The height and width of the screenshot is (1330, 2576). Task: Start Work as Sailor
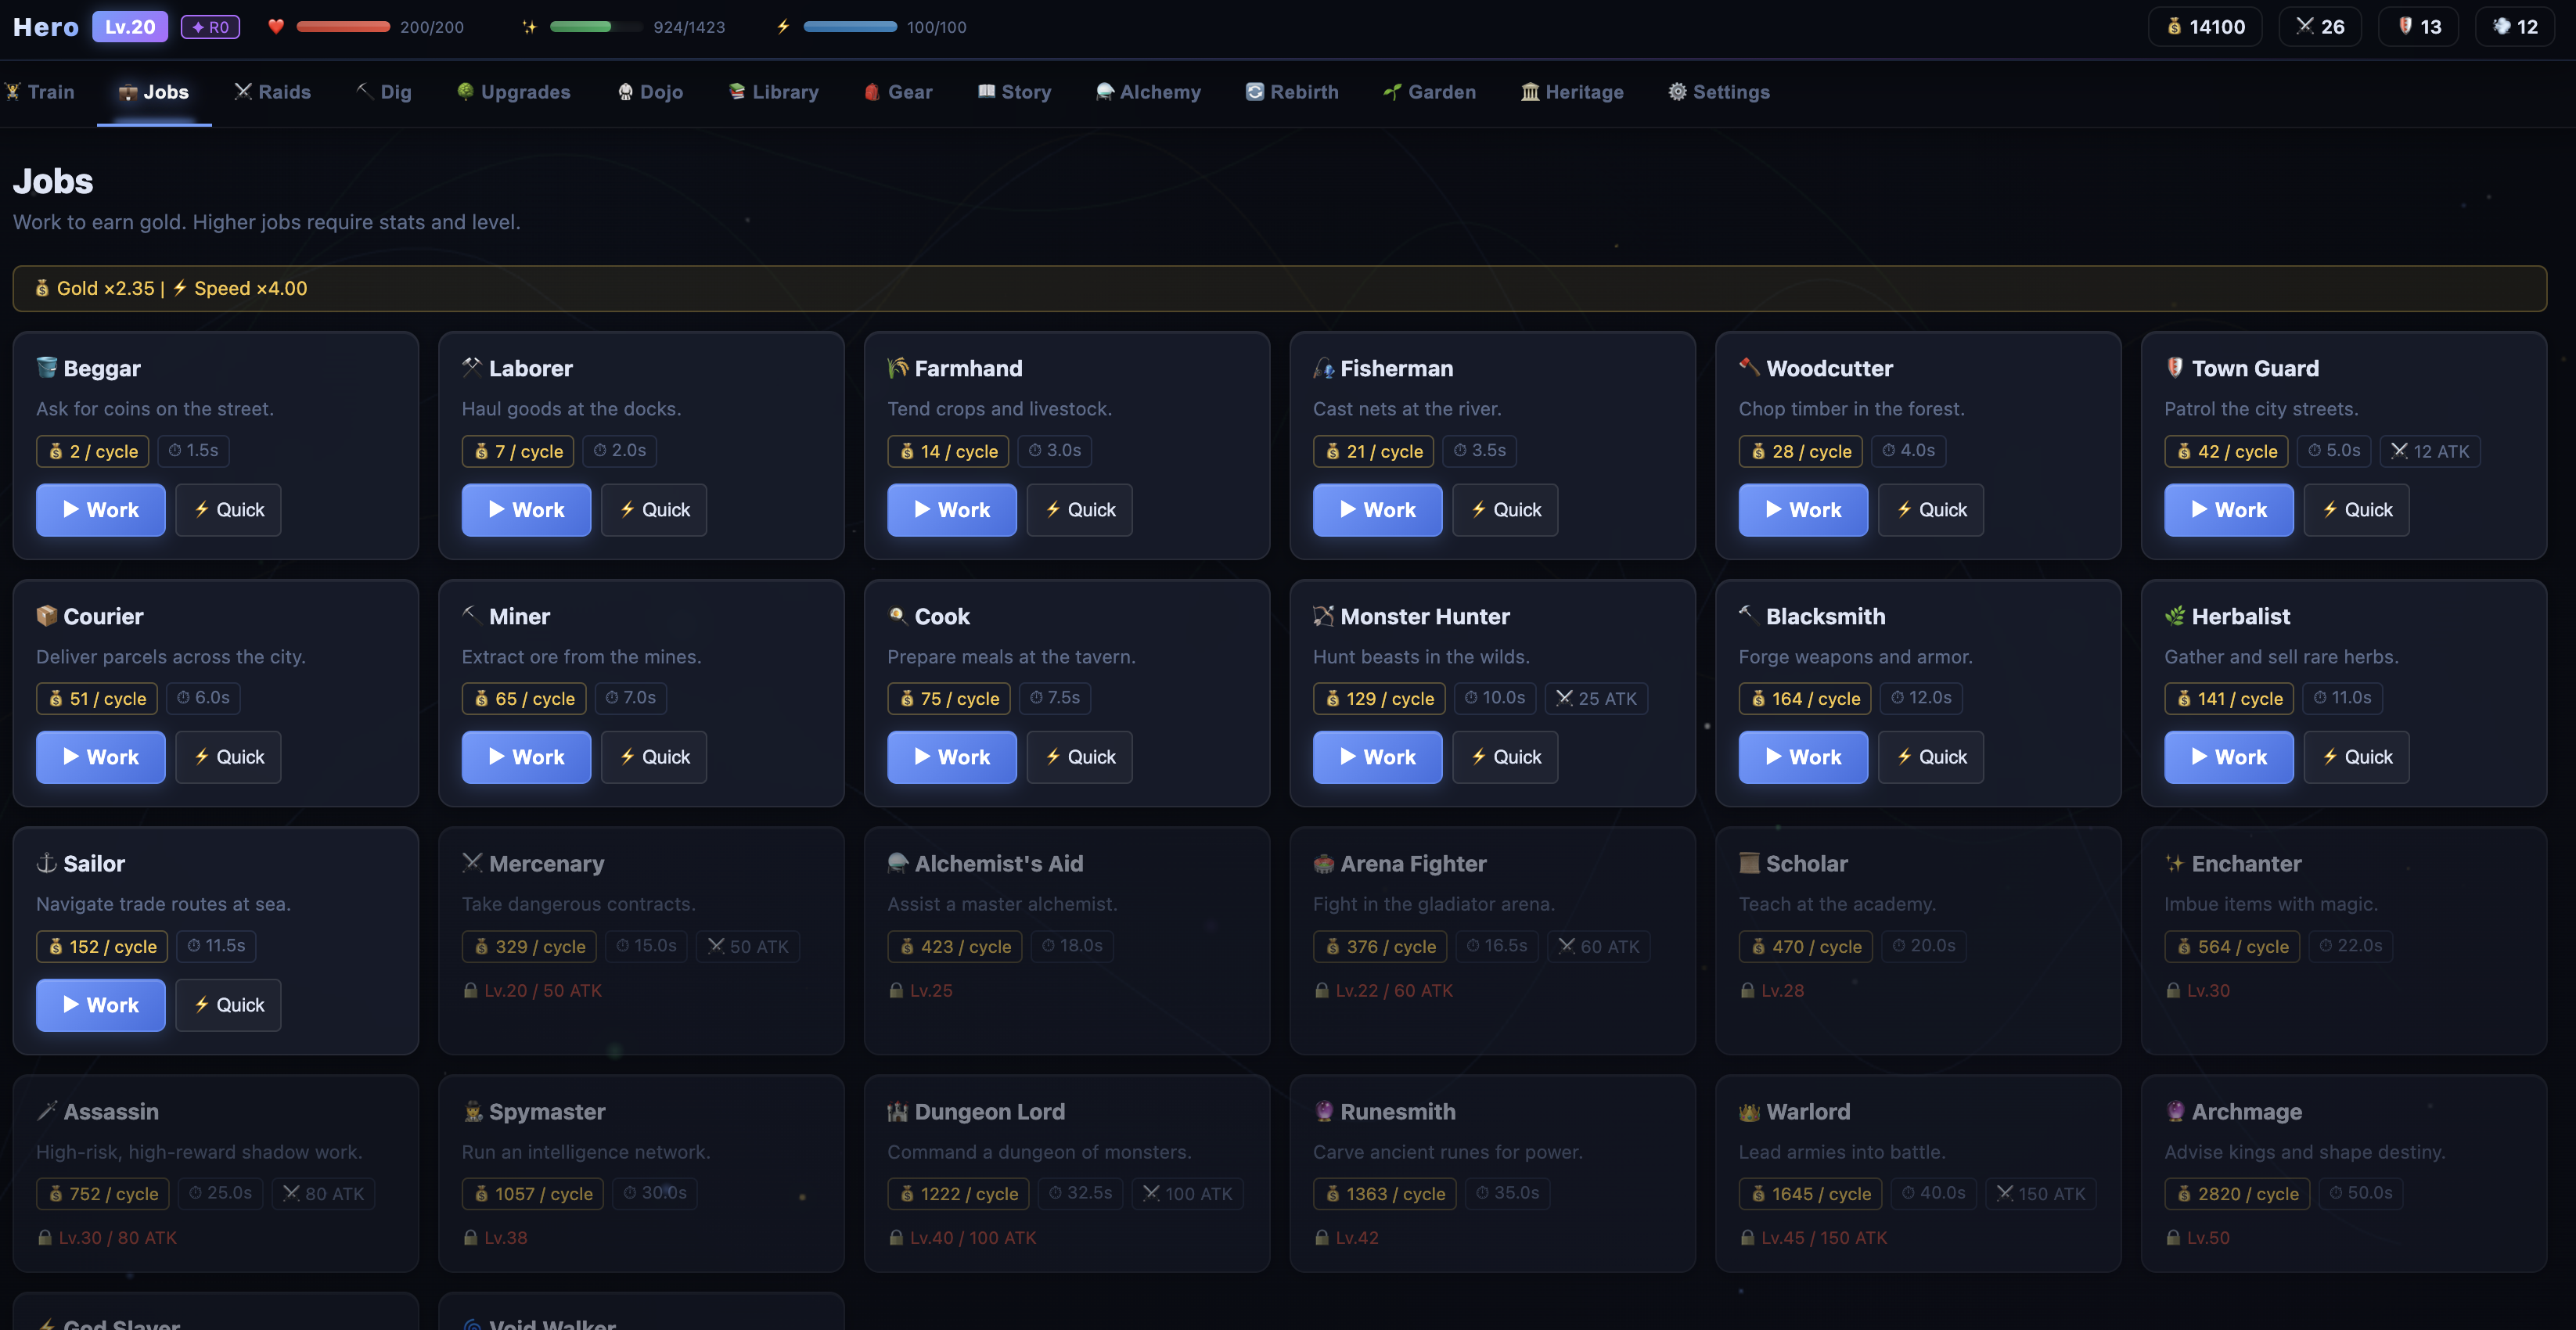coord(101,1005)
